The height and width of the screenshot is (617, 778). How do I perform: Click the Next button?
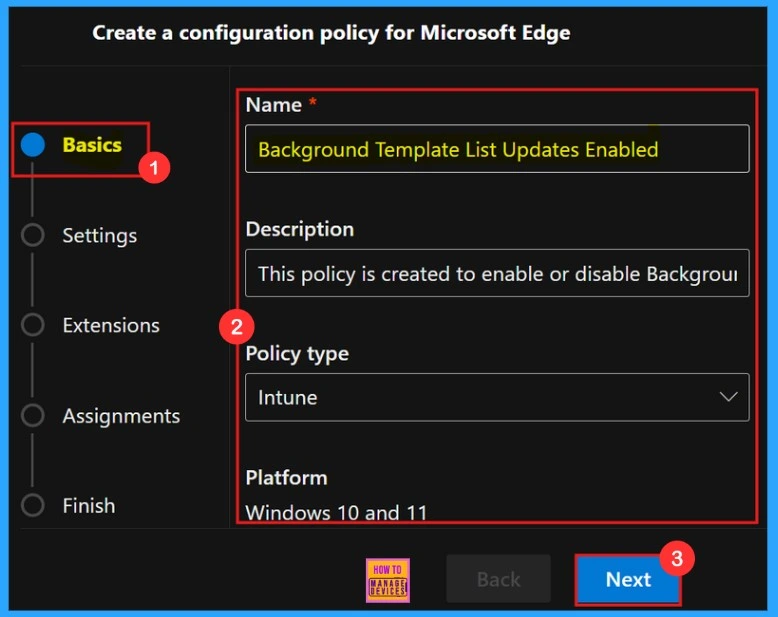pyautogui.click(x=628, y=579)
